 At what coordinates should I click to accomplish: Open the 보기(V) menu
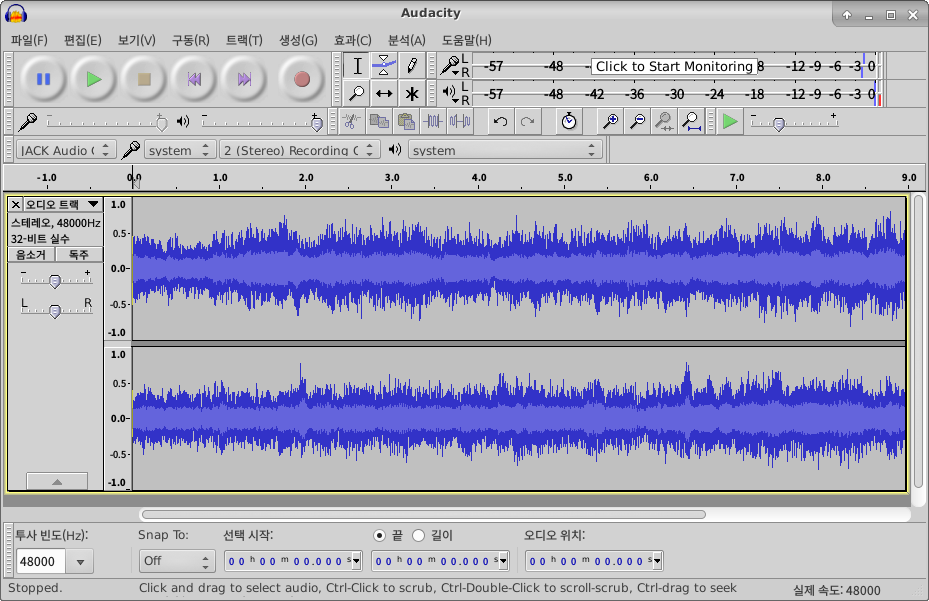pos(136,40)
